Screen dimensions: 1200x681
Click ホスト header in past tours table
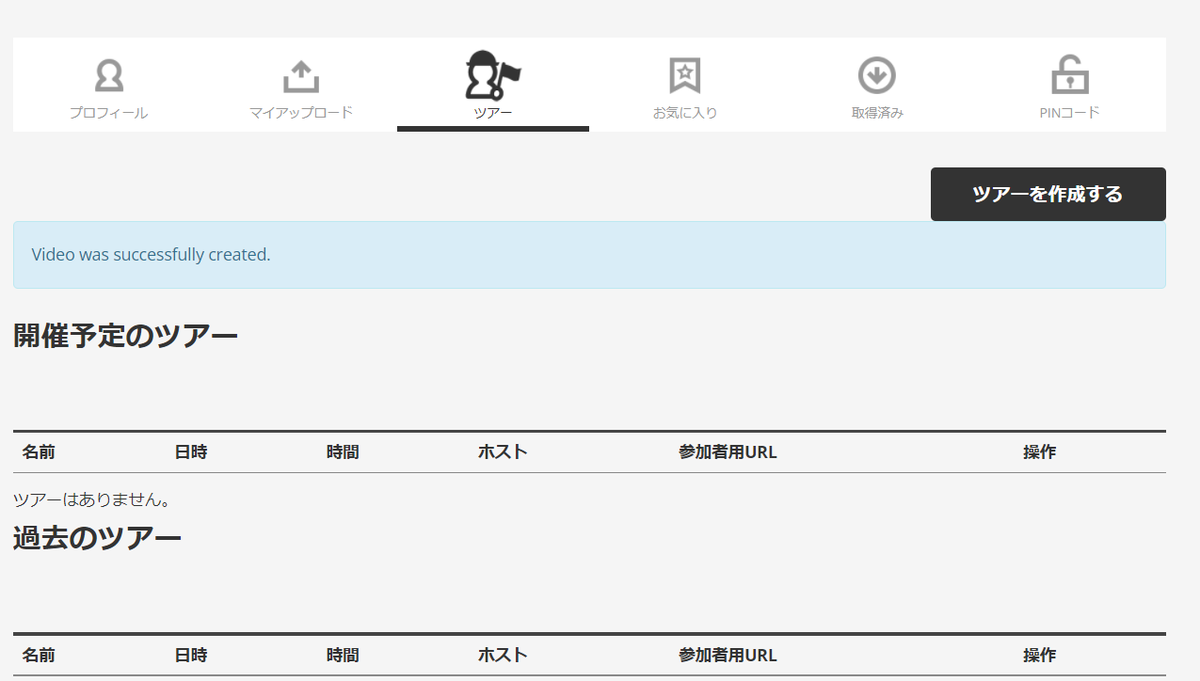(503, 656)
